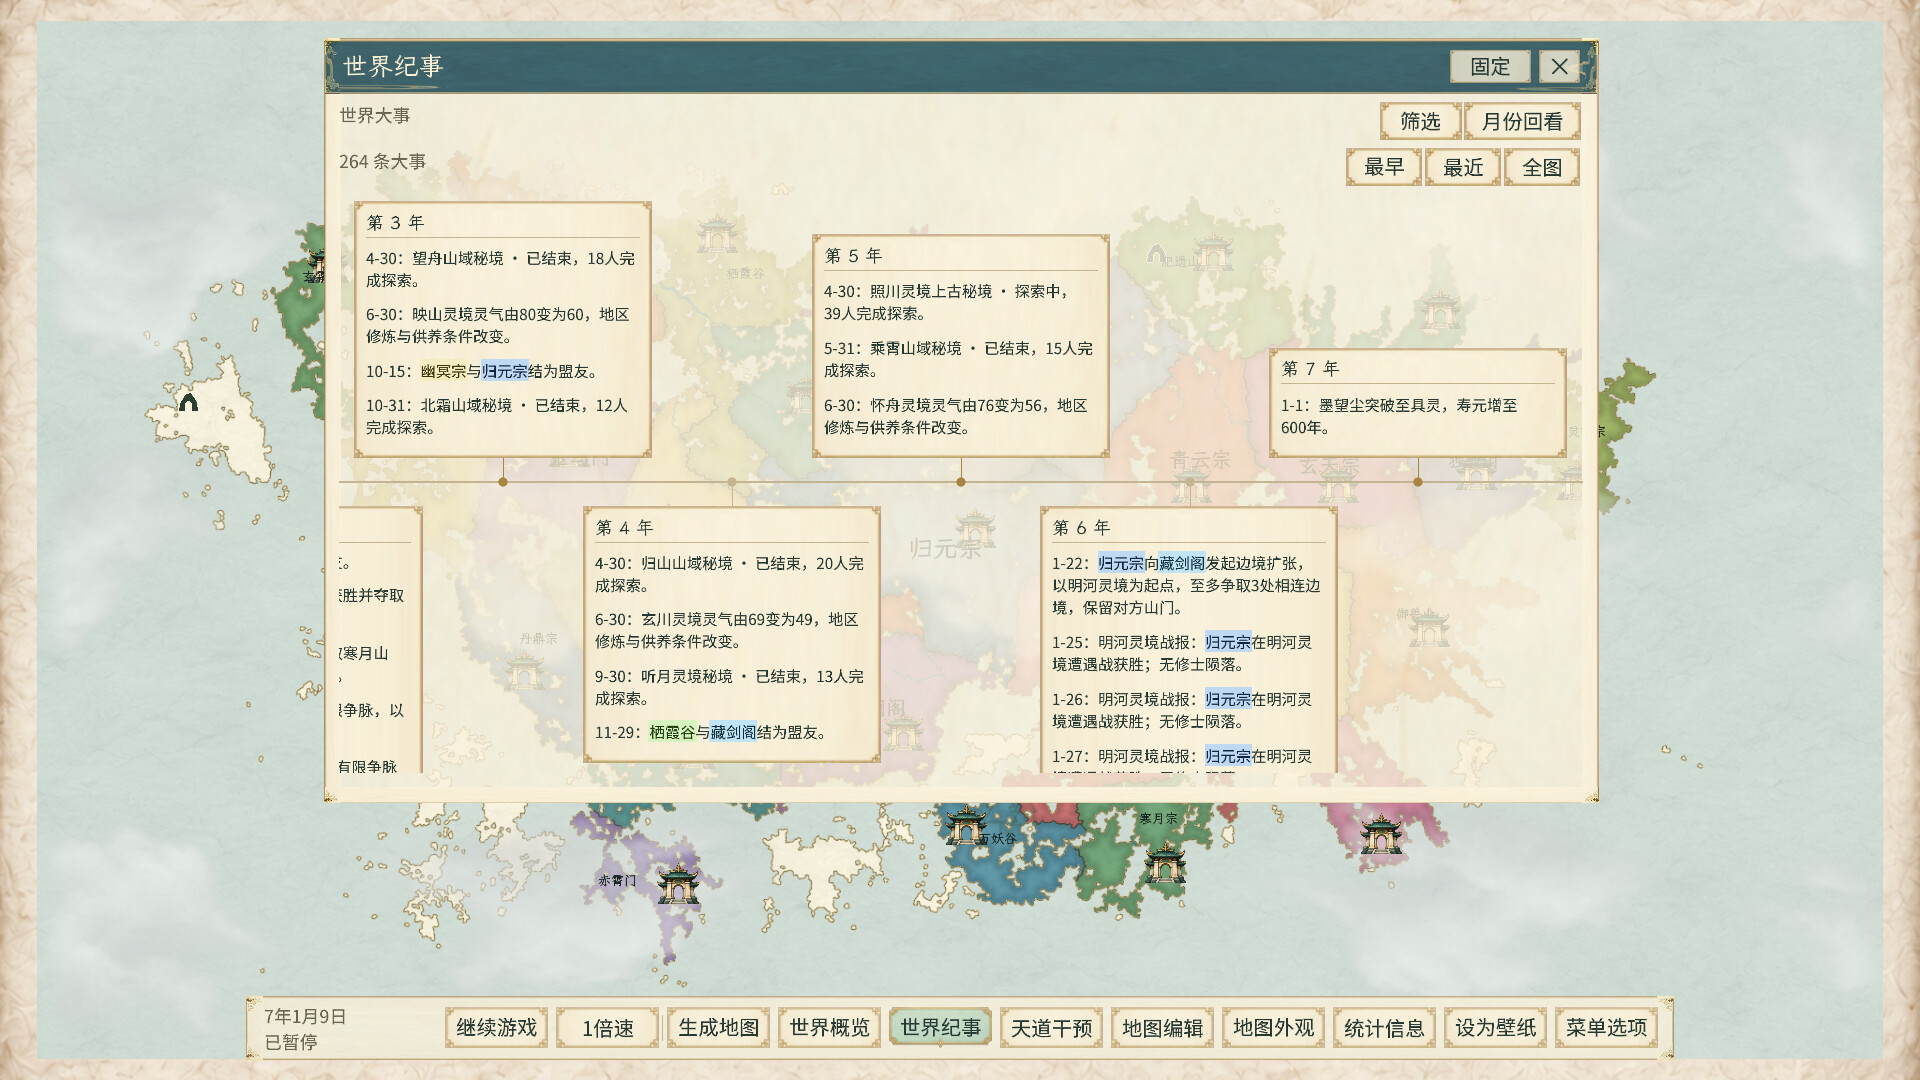Select the 寒月宗 sect pavilion icon on map
The width and height of the screenshot is (1920, 1080).
click(x=1165, y=862)
